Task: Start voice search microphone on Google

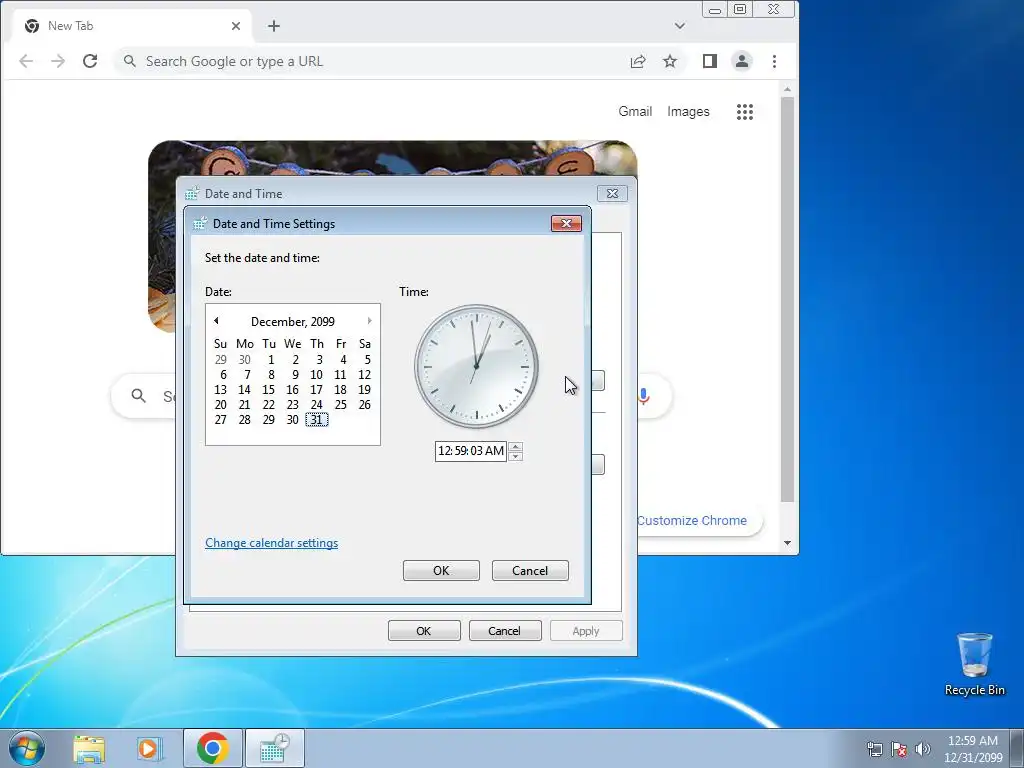Action: 644,396
